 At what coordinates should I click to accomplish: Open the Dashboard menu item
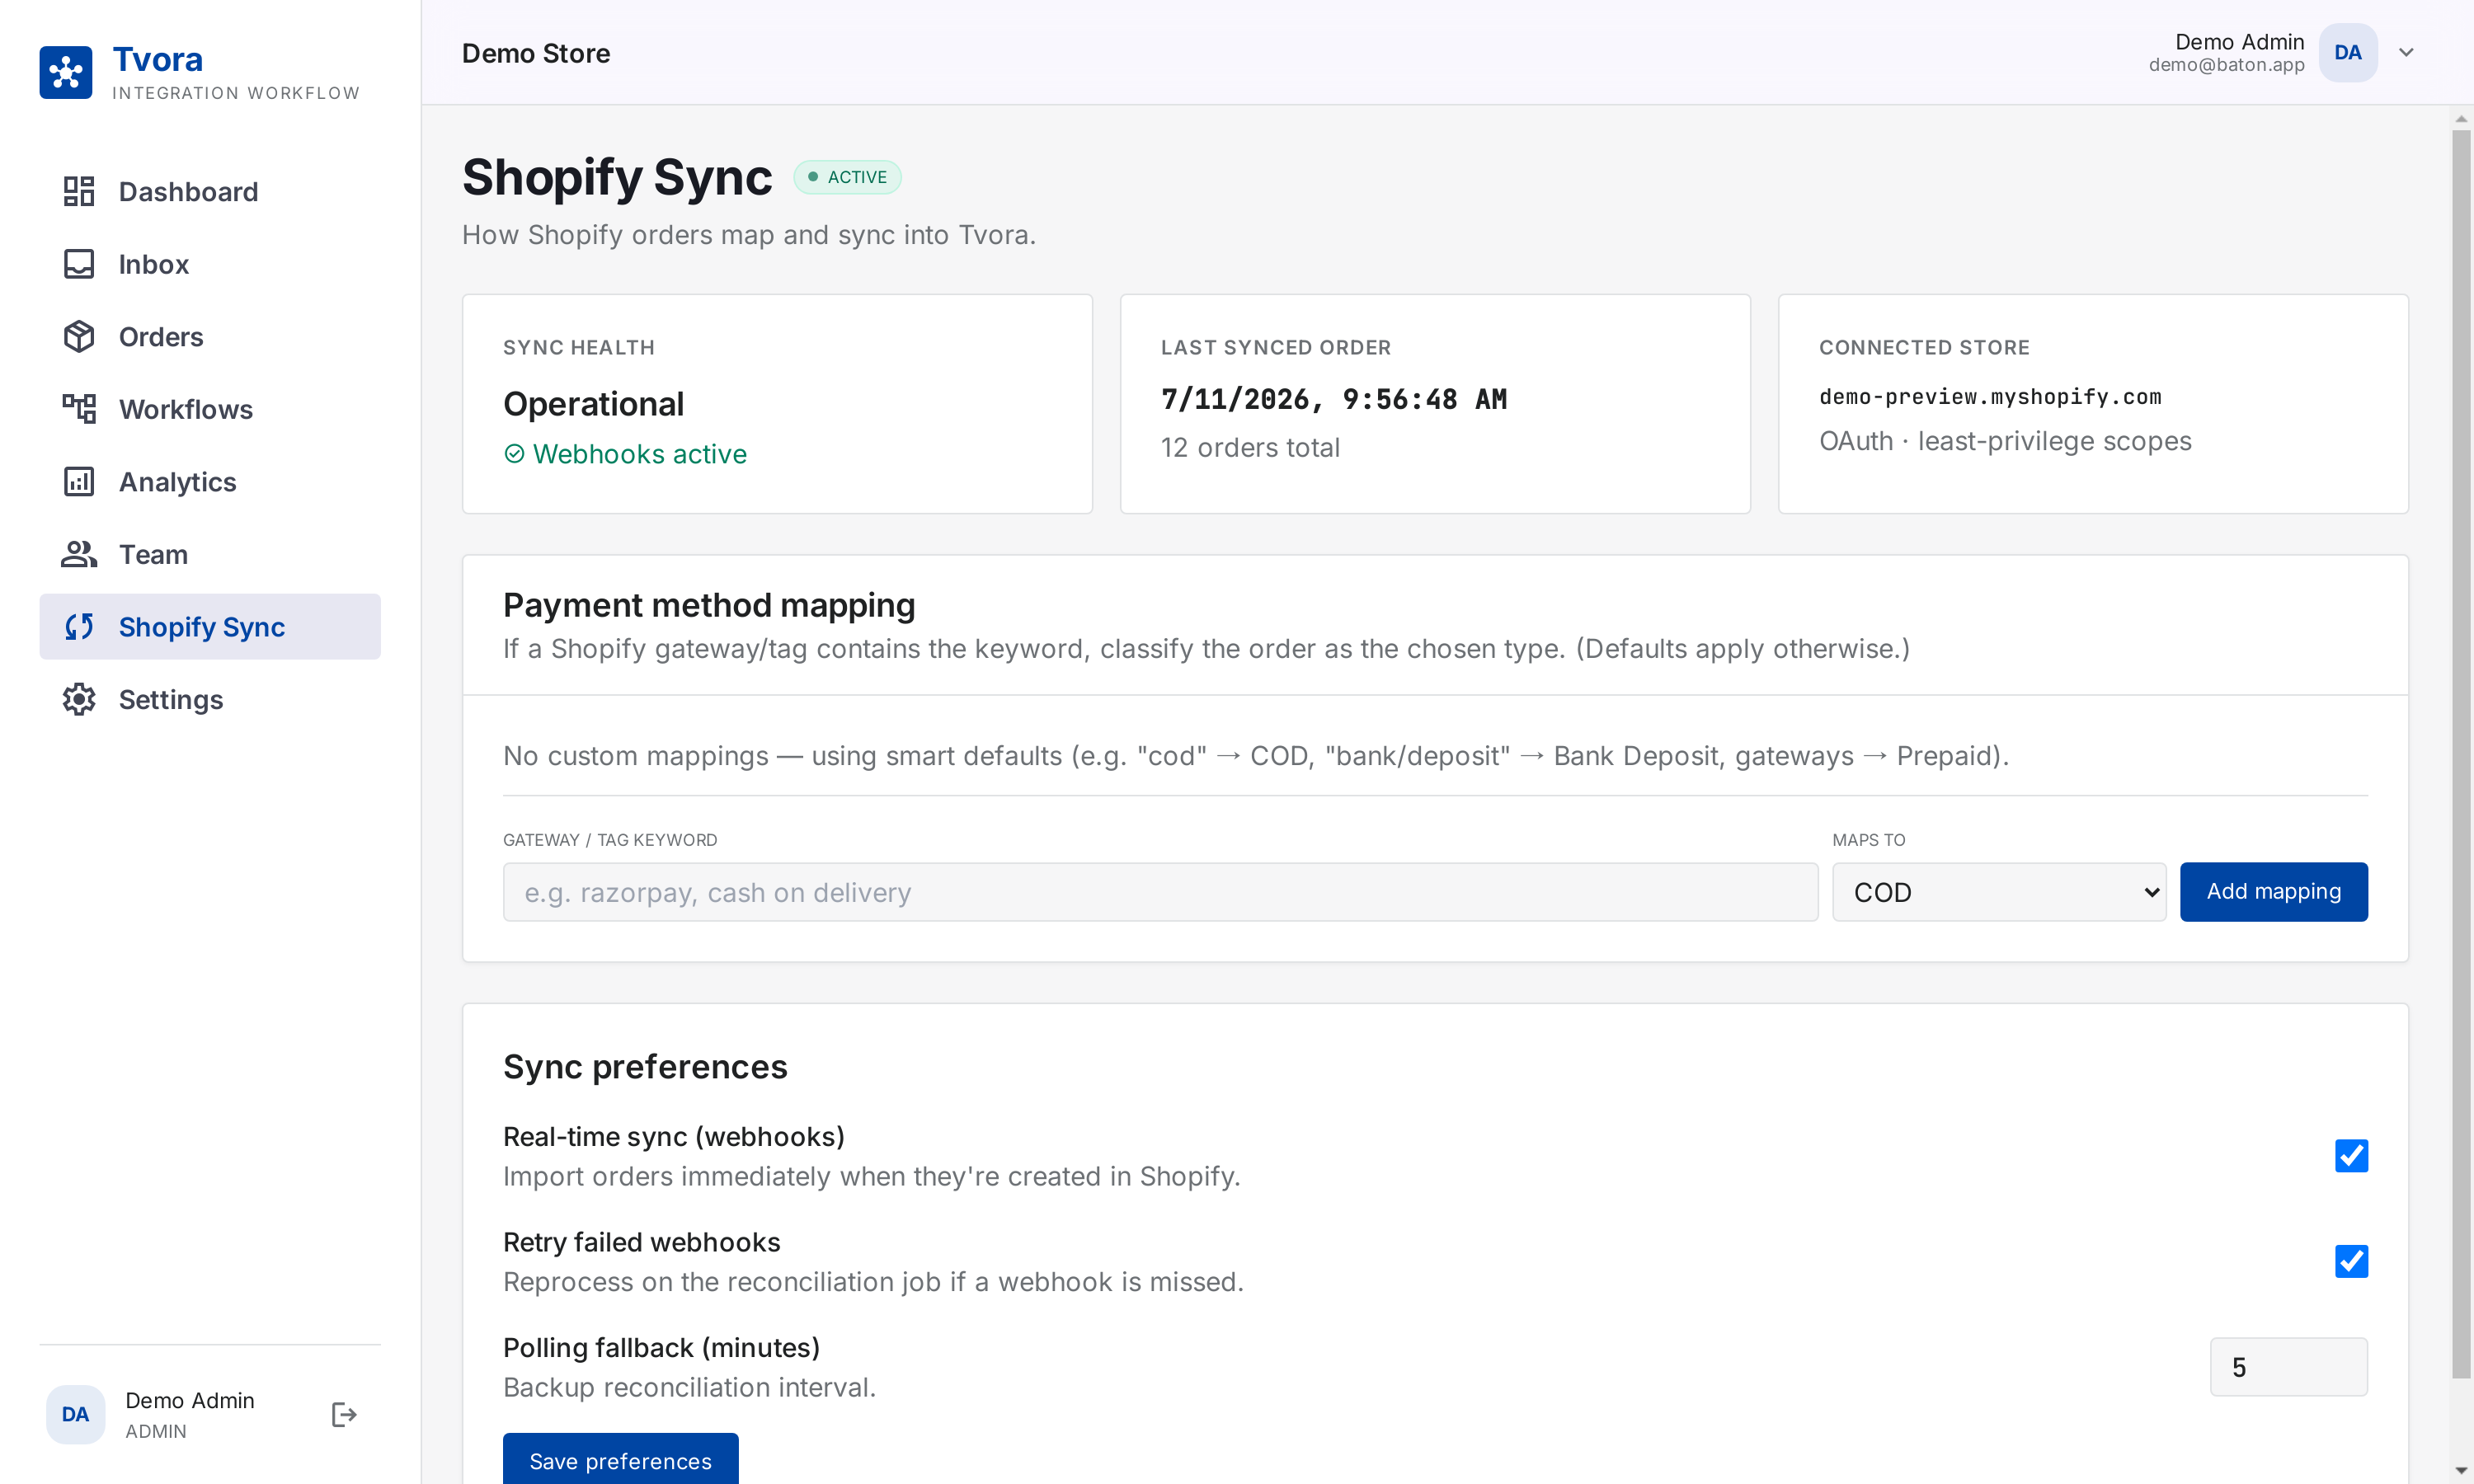[210, 191]
